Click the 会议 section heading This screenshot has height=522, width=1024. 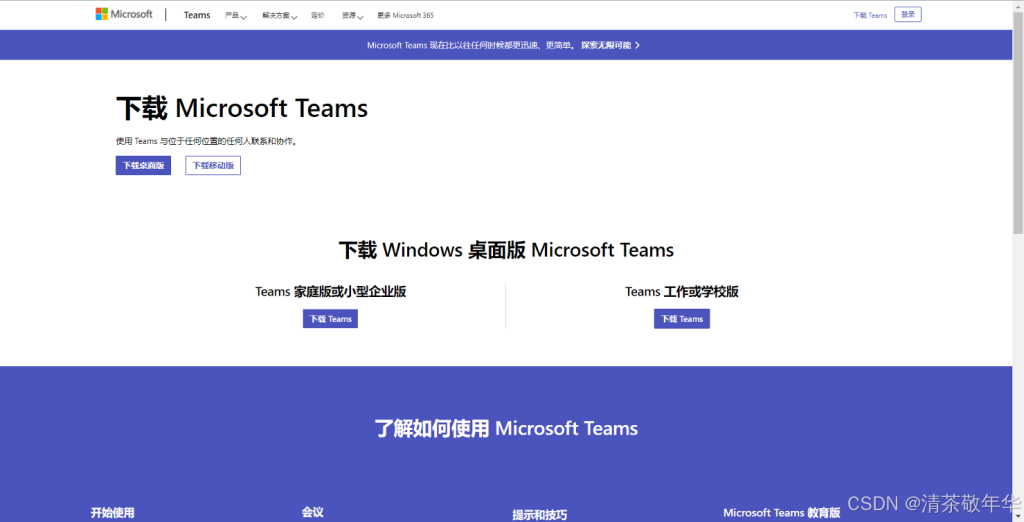click(x=312, y=512)
